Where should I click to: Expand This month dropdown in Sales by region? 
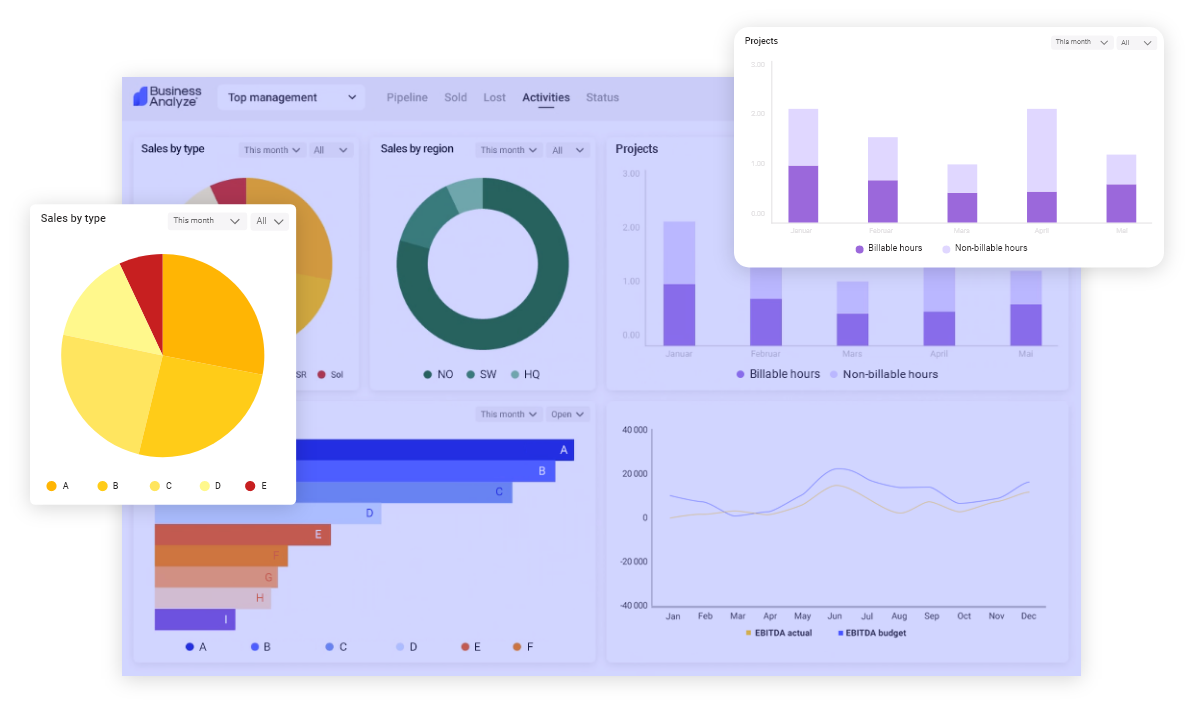[508, 150]
